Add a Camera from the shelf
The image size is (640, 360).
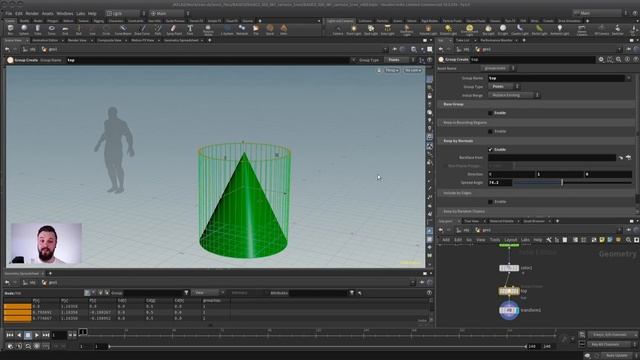[x=338, y=29]
